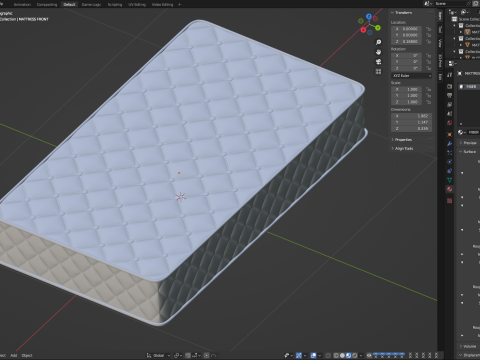Switch to the Game Logic workspace tab

[x=91, y=5]
